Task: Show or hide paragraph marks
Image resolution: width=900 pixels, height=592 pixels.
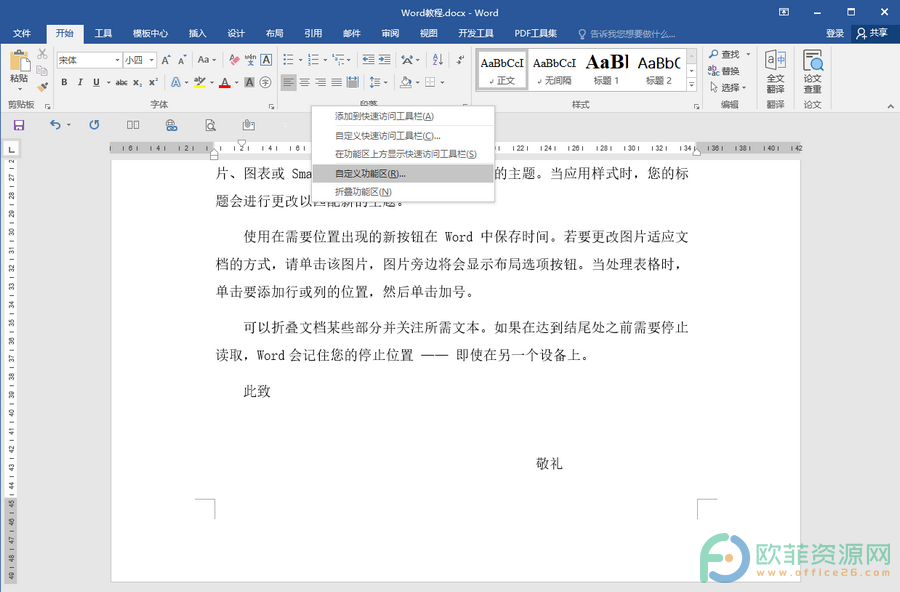Action: click(x=460, y=60)
